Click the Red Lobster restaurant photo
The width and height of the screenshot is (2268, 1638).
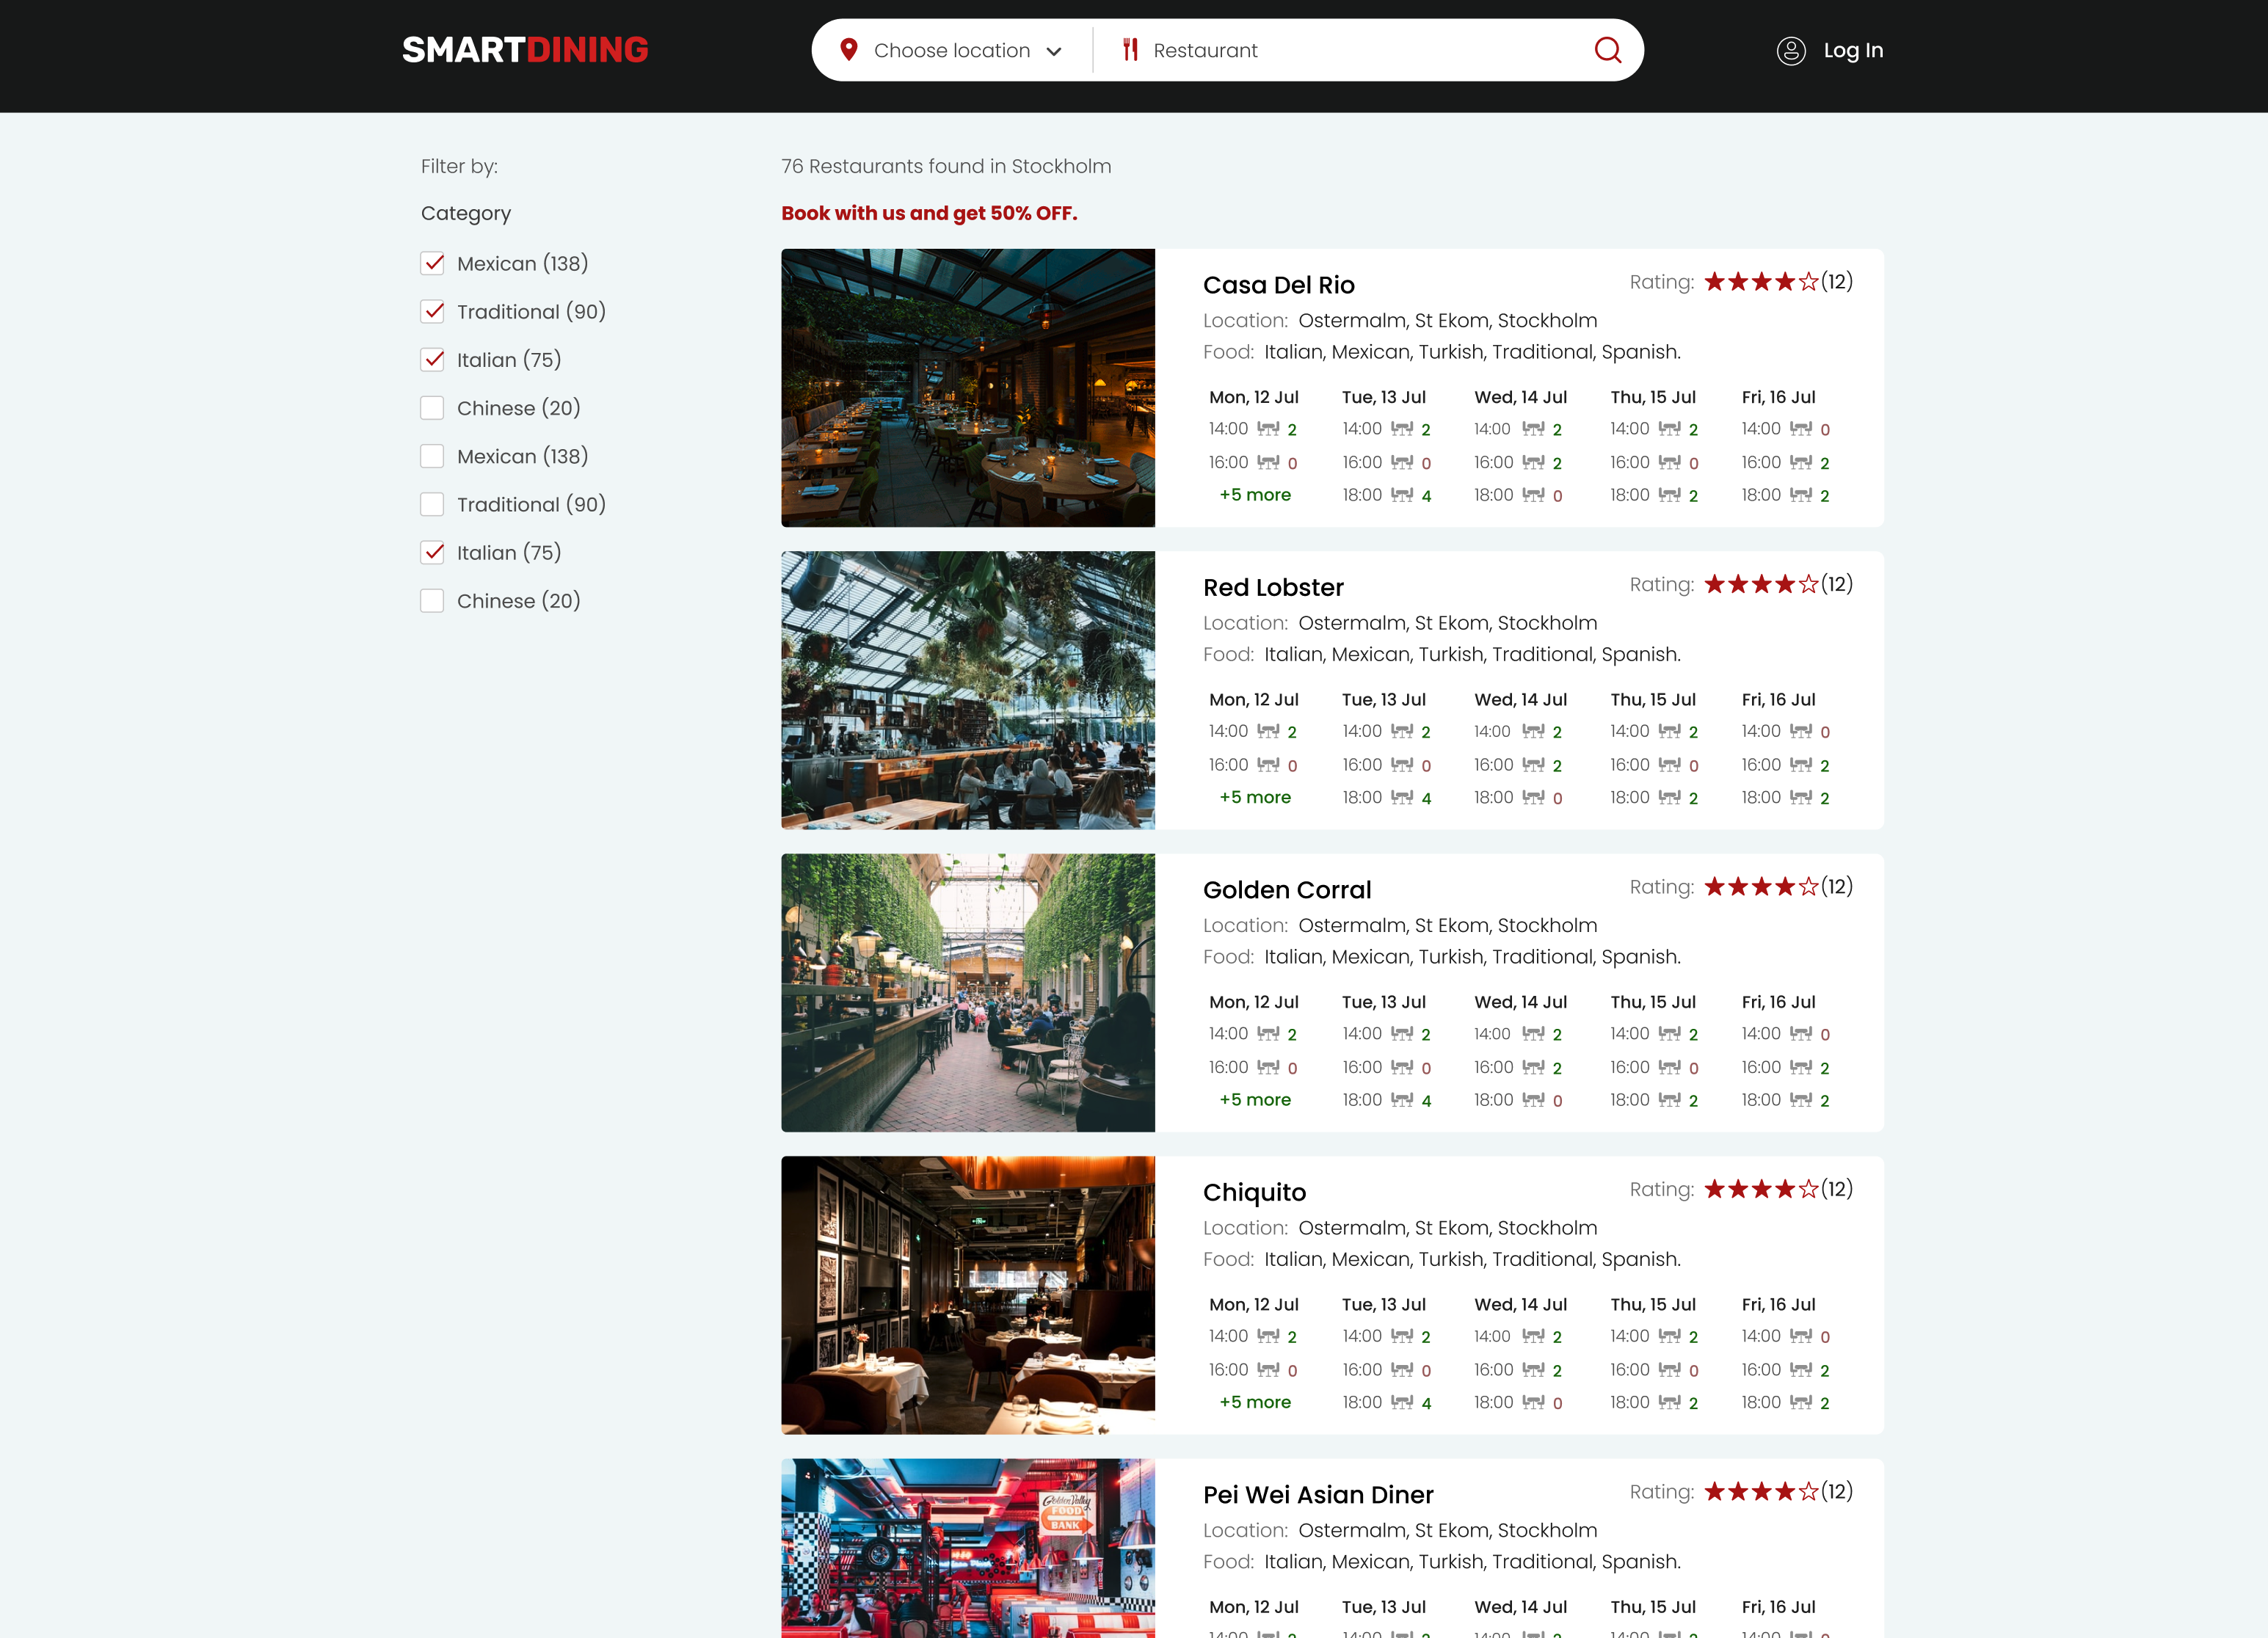click(968, 690)
